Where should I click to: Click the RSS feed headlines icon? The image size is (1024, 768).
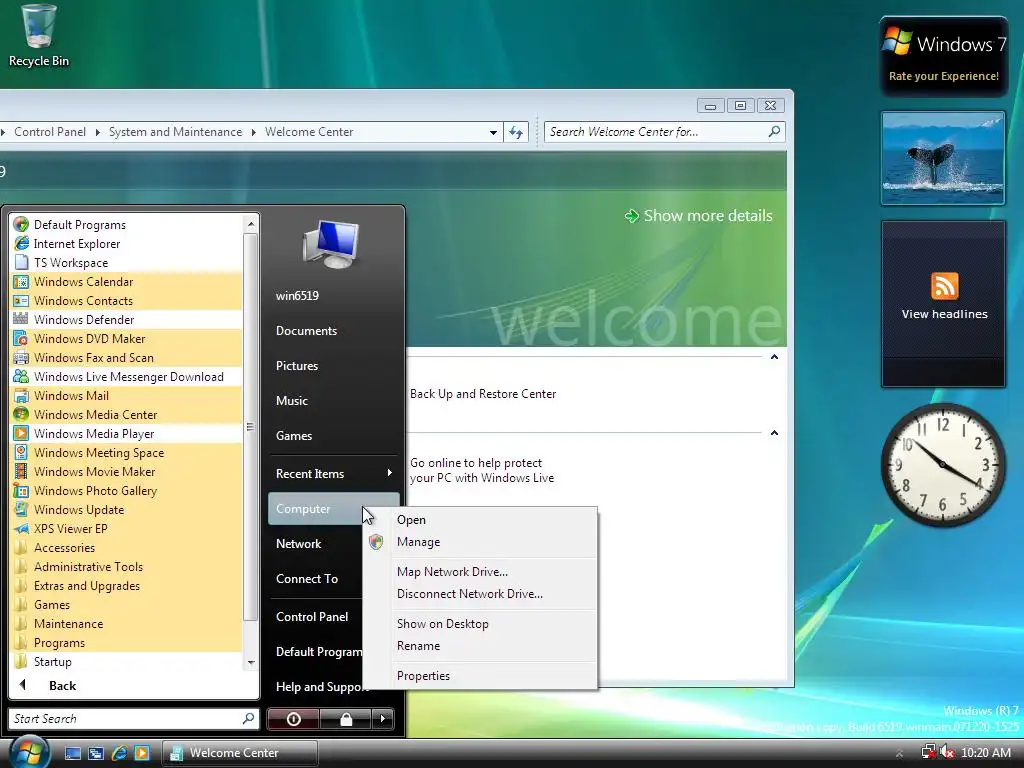point(944,286)
